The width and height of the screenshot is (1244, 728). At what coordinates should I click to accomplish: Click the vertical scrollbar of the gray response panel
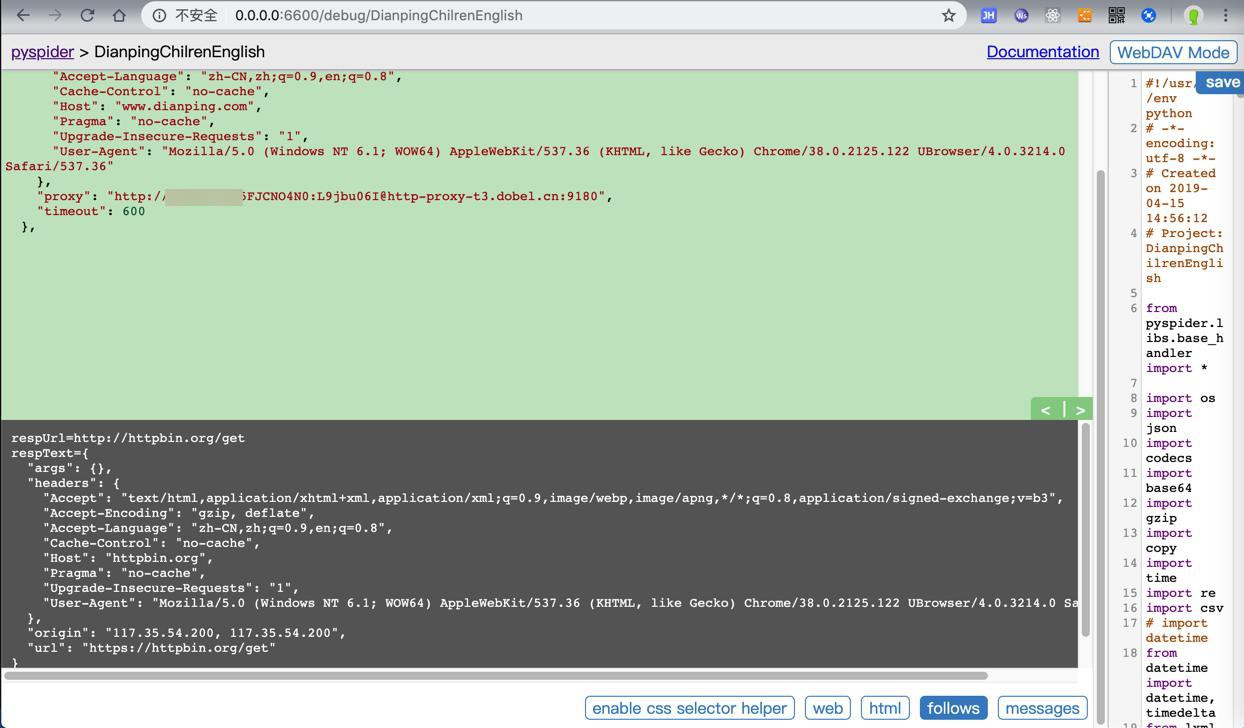pos(1085,530)
